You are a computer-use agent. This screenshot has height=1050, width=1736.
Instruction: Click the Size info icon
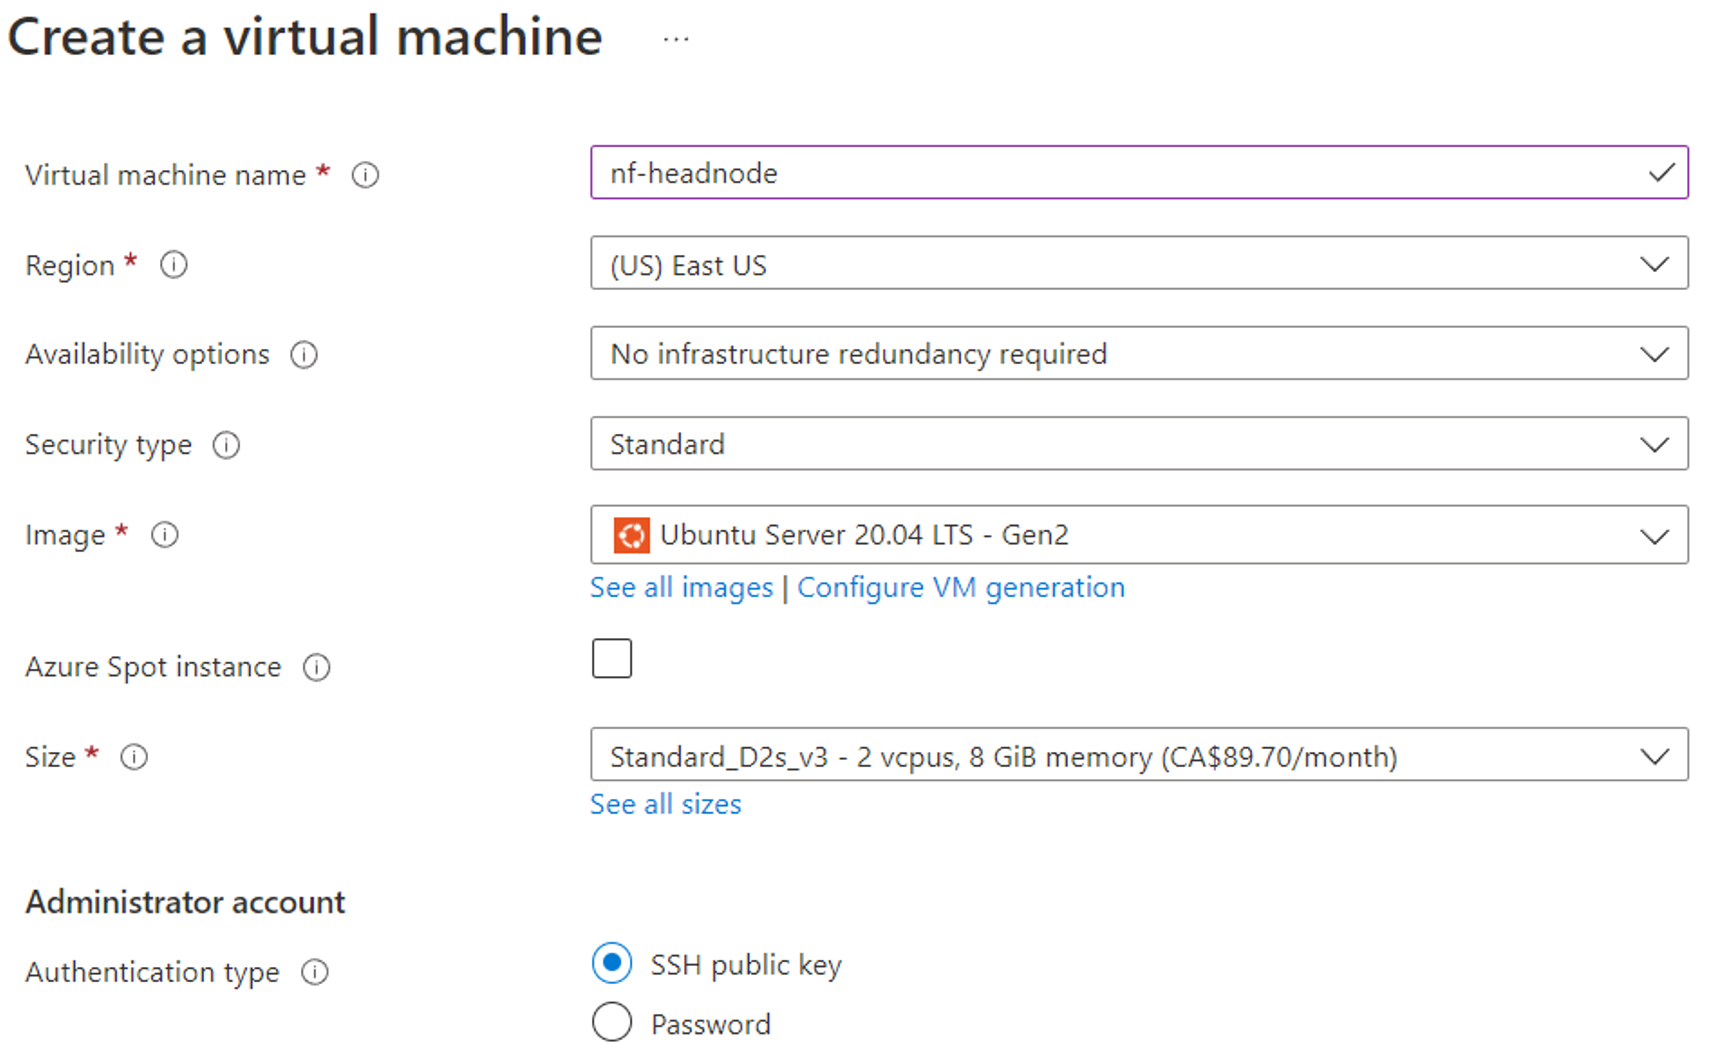[134, 757]
